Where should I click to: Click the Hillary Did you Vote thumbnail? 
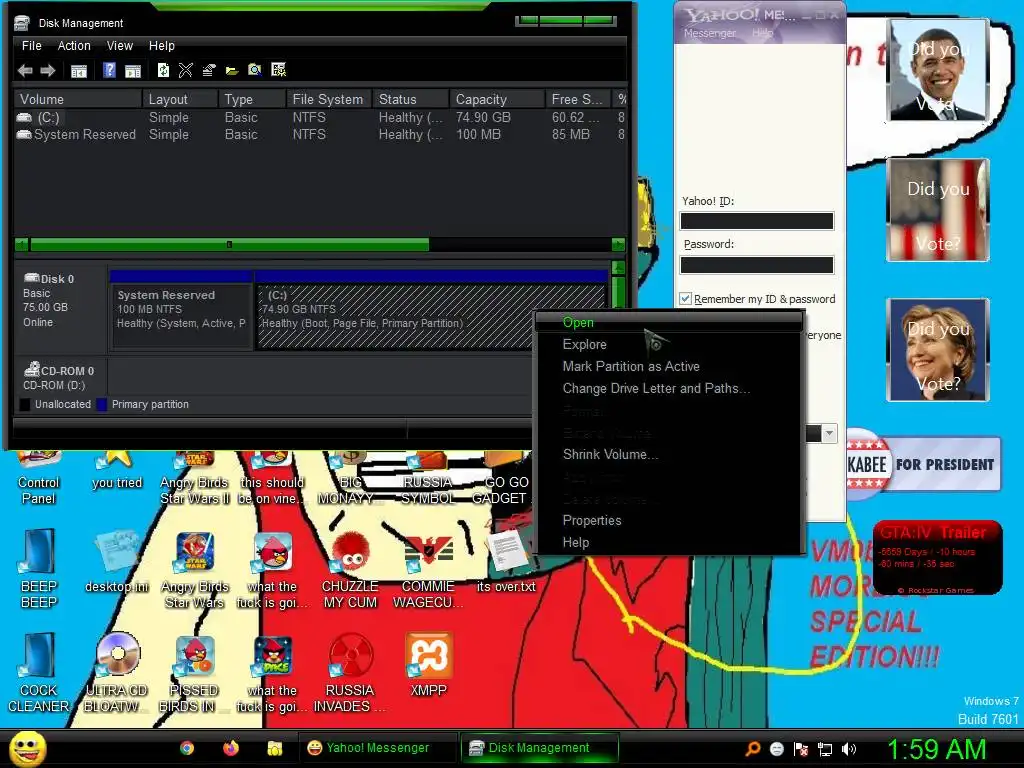click(938, 349)
